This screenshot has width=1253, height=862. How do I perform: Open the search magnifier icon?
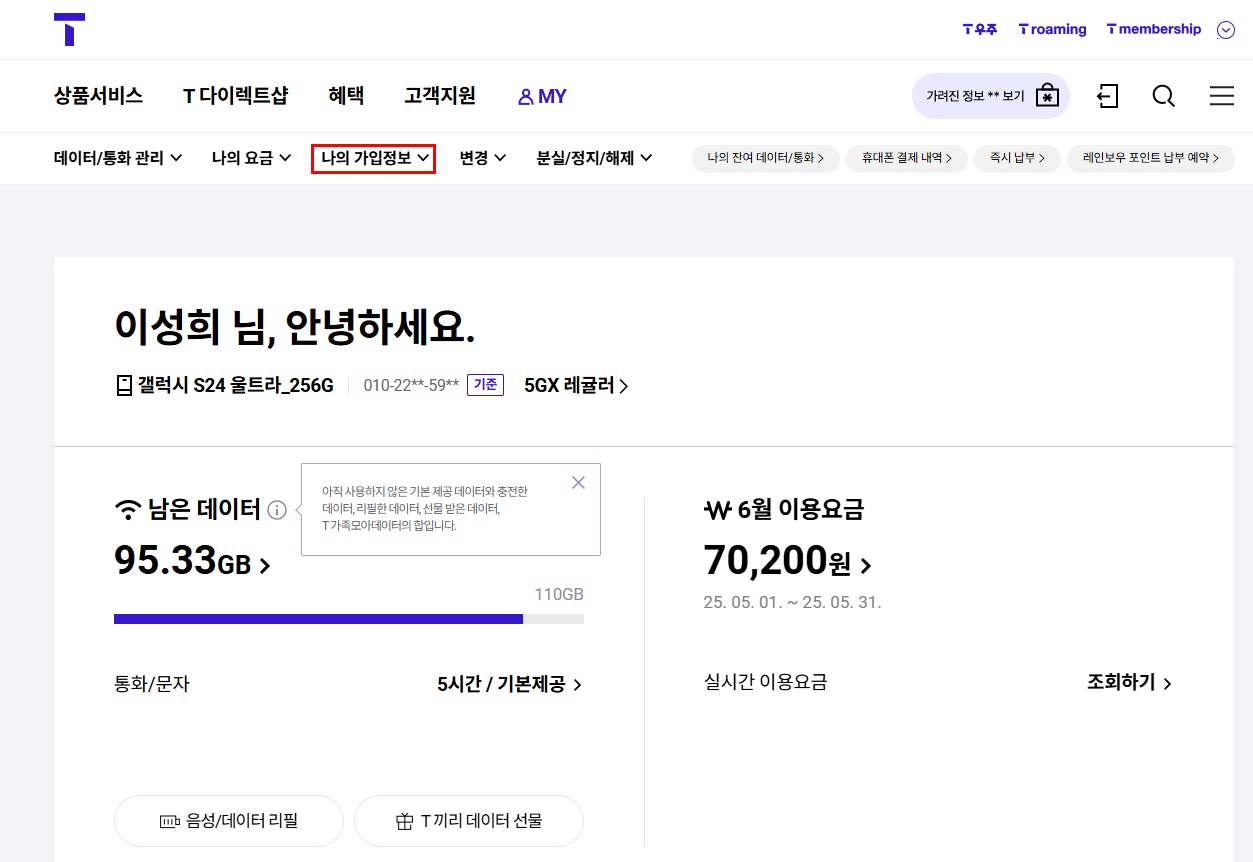1163,96
